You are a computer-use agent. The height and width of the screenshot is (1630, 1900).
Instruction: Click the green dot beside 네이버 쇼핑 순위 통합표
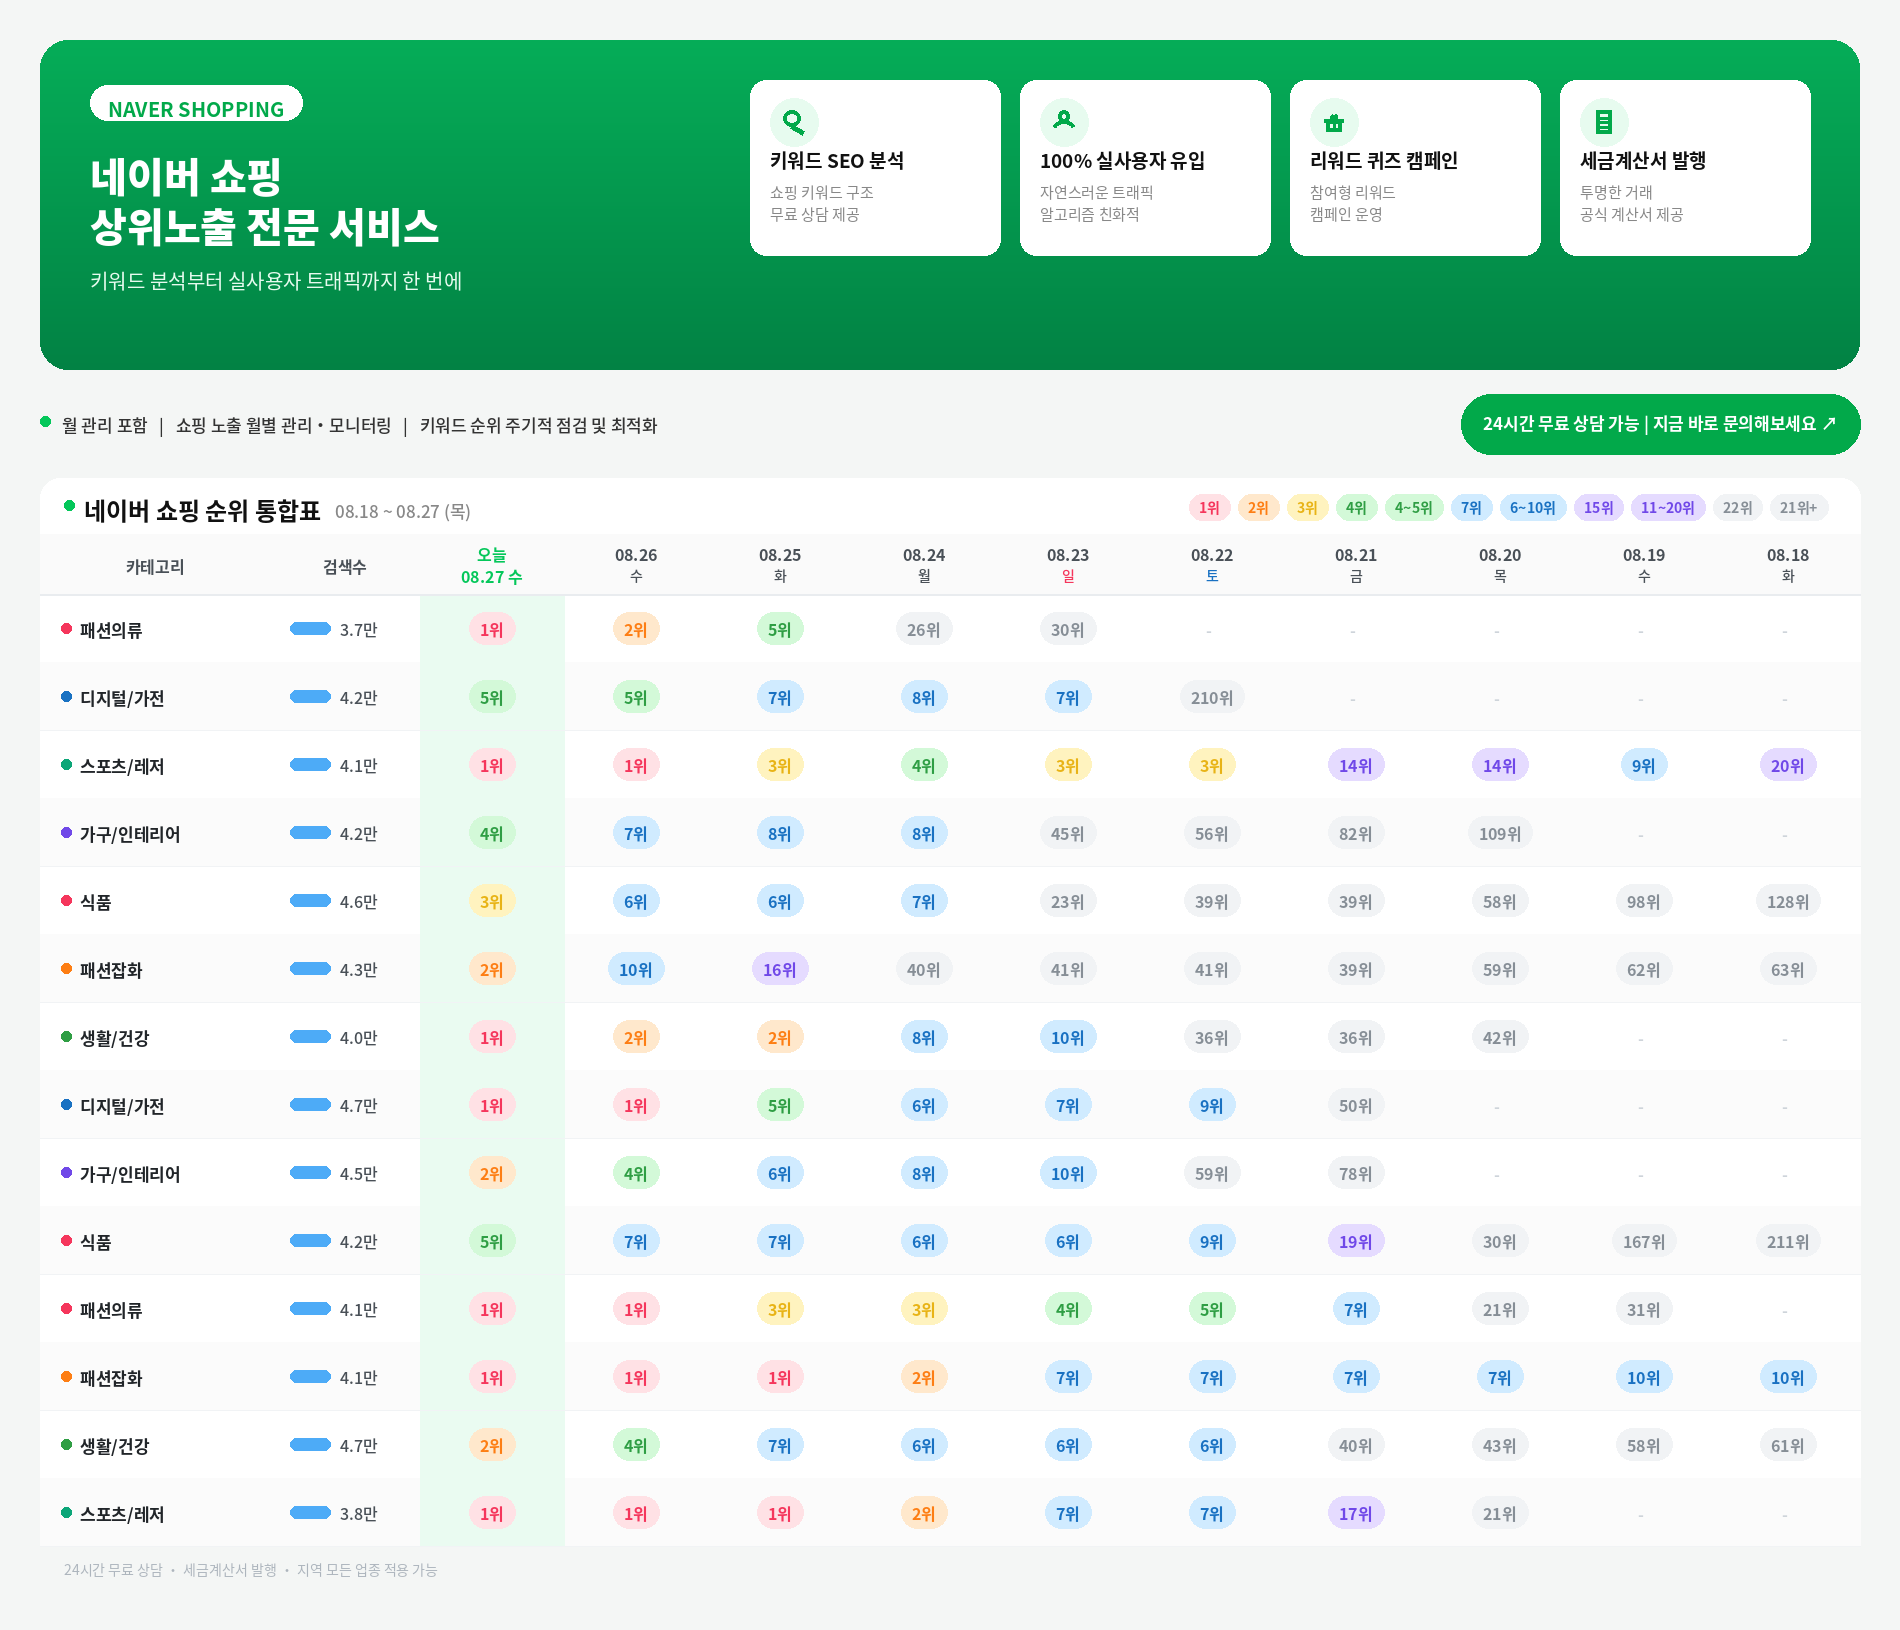pyautogui.click(x=69, y=506)
